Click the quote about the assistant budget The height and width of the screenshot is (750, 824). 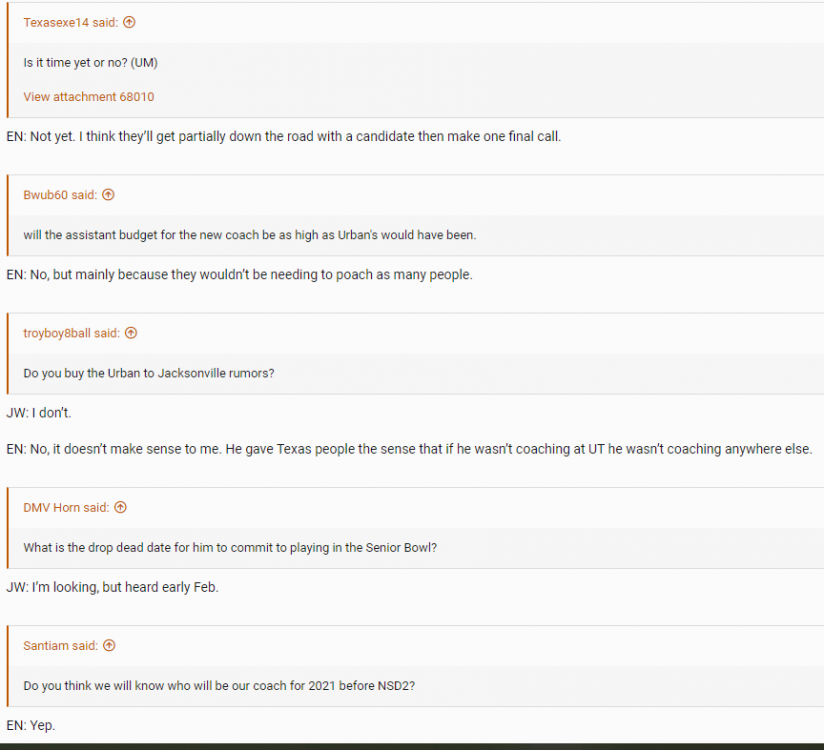point(249,235)
